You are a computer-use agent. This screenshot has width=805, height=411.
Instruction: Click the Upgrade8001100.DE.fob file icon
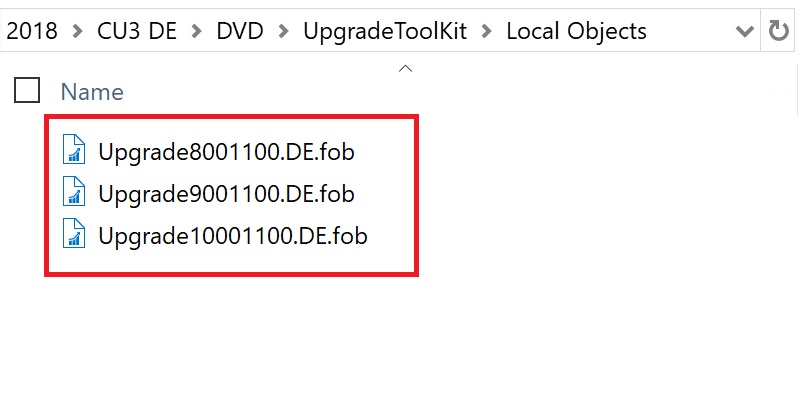[x=74, y=152]
